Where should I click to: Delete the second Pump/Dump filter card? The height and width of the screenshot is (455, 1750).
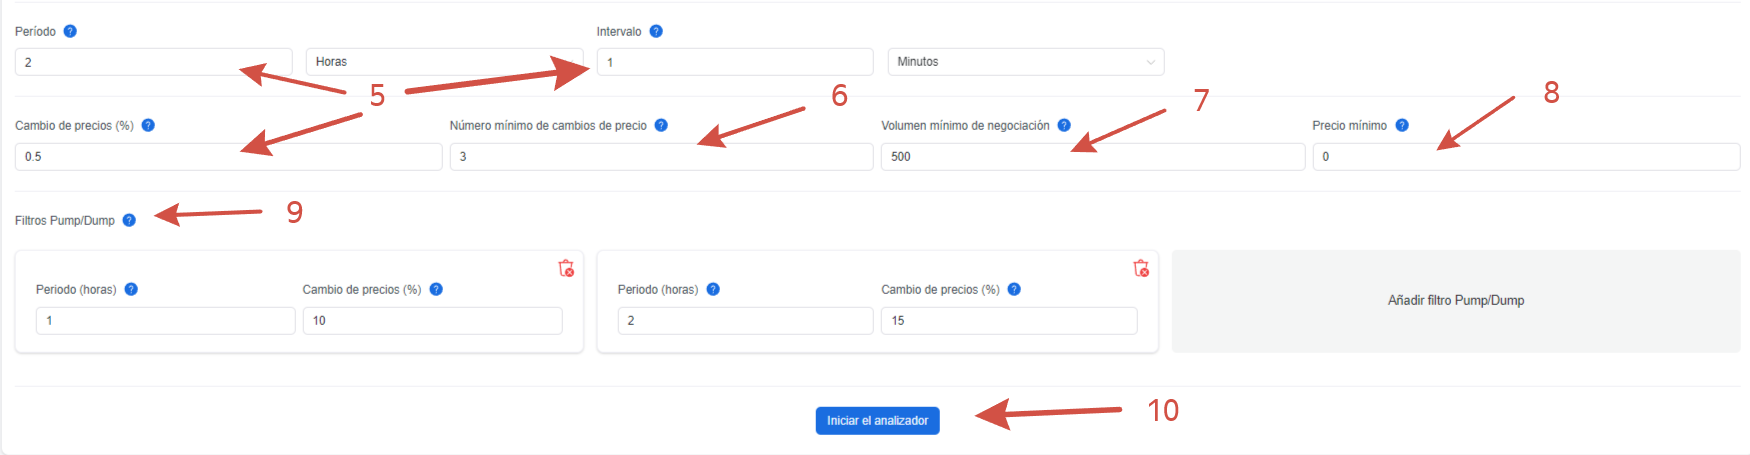[1141, 268]
